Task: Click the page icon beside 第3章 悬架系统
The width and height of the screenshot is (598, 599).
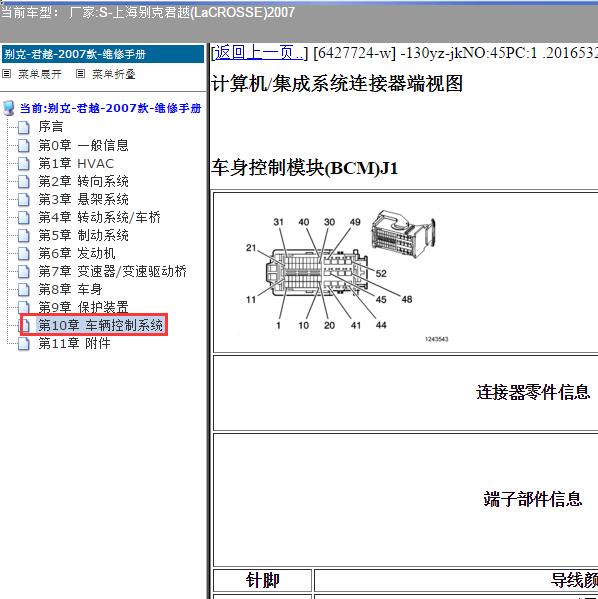Action: click(x=24, y=199)
